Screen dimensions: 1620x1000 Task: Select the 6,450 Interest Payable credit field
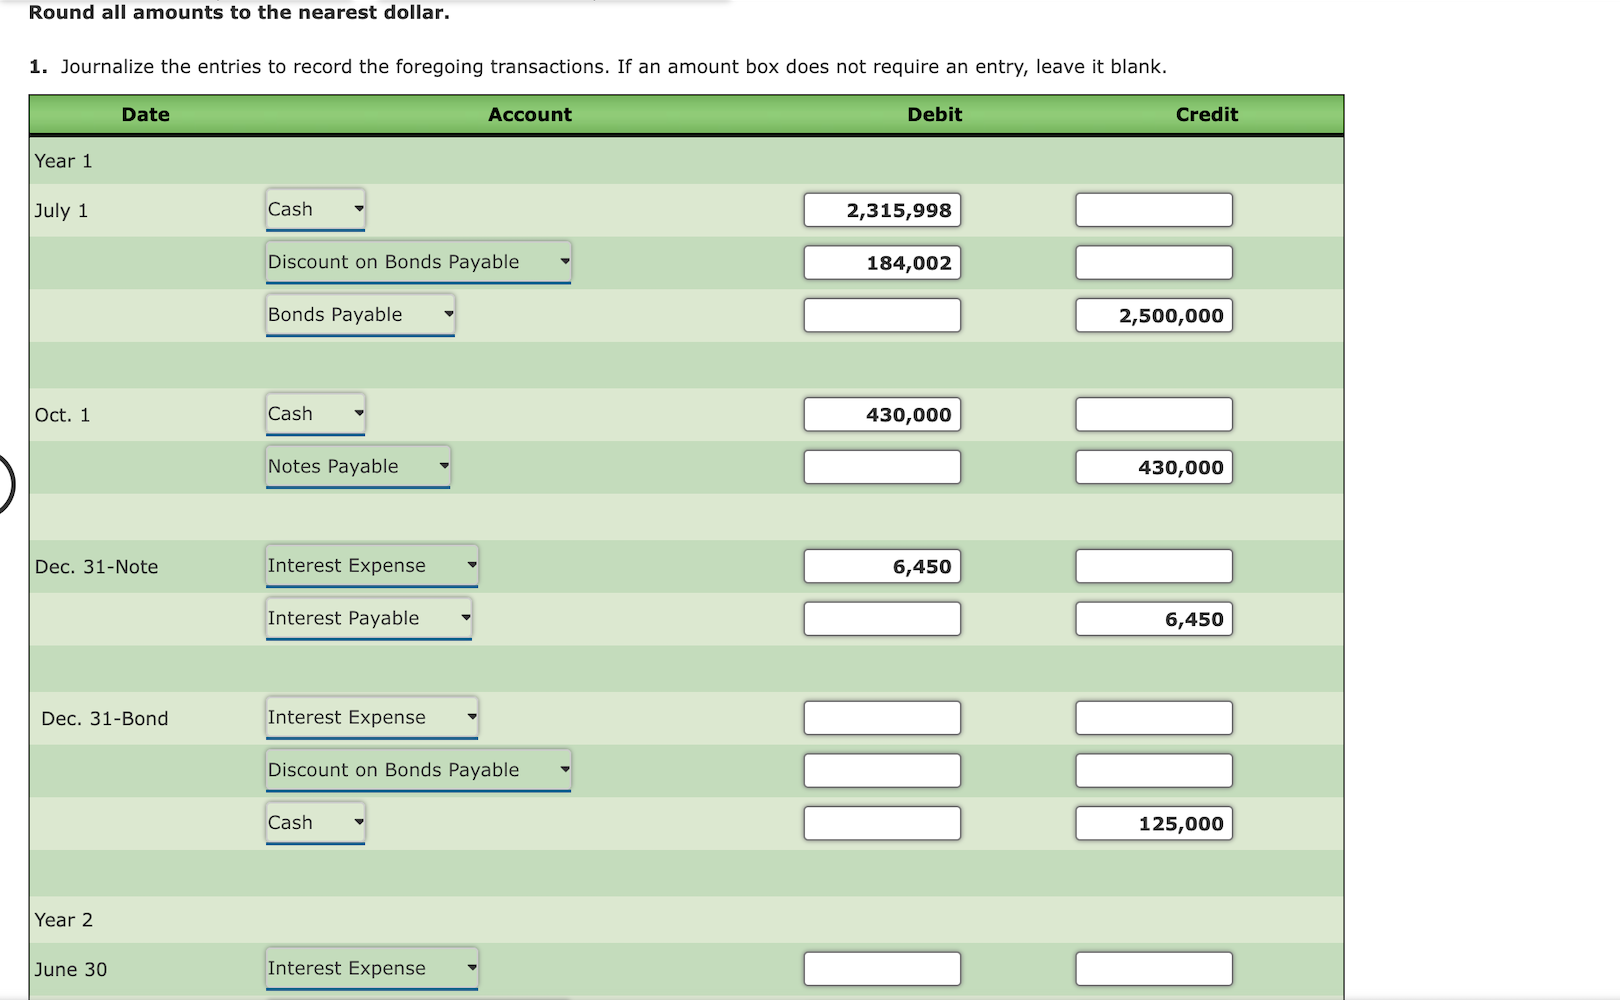[x=1153, y=618]
